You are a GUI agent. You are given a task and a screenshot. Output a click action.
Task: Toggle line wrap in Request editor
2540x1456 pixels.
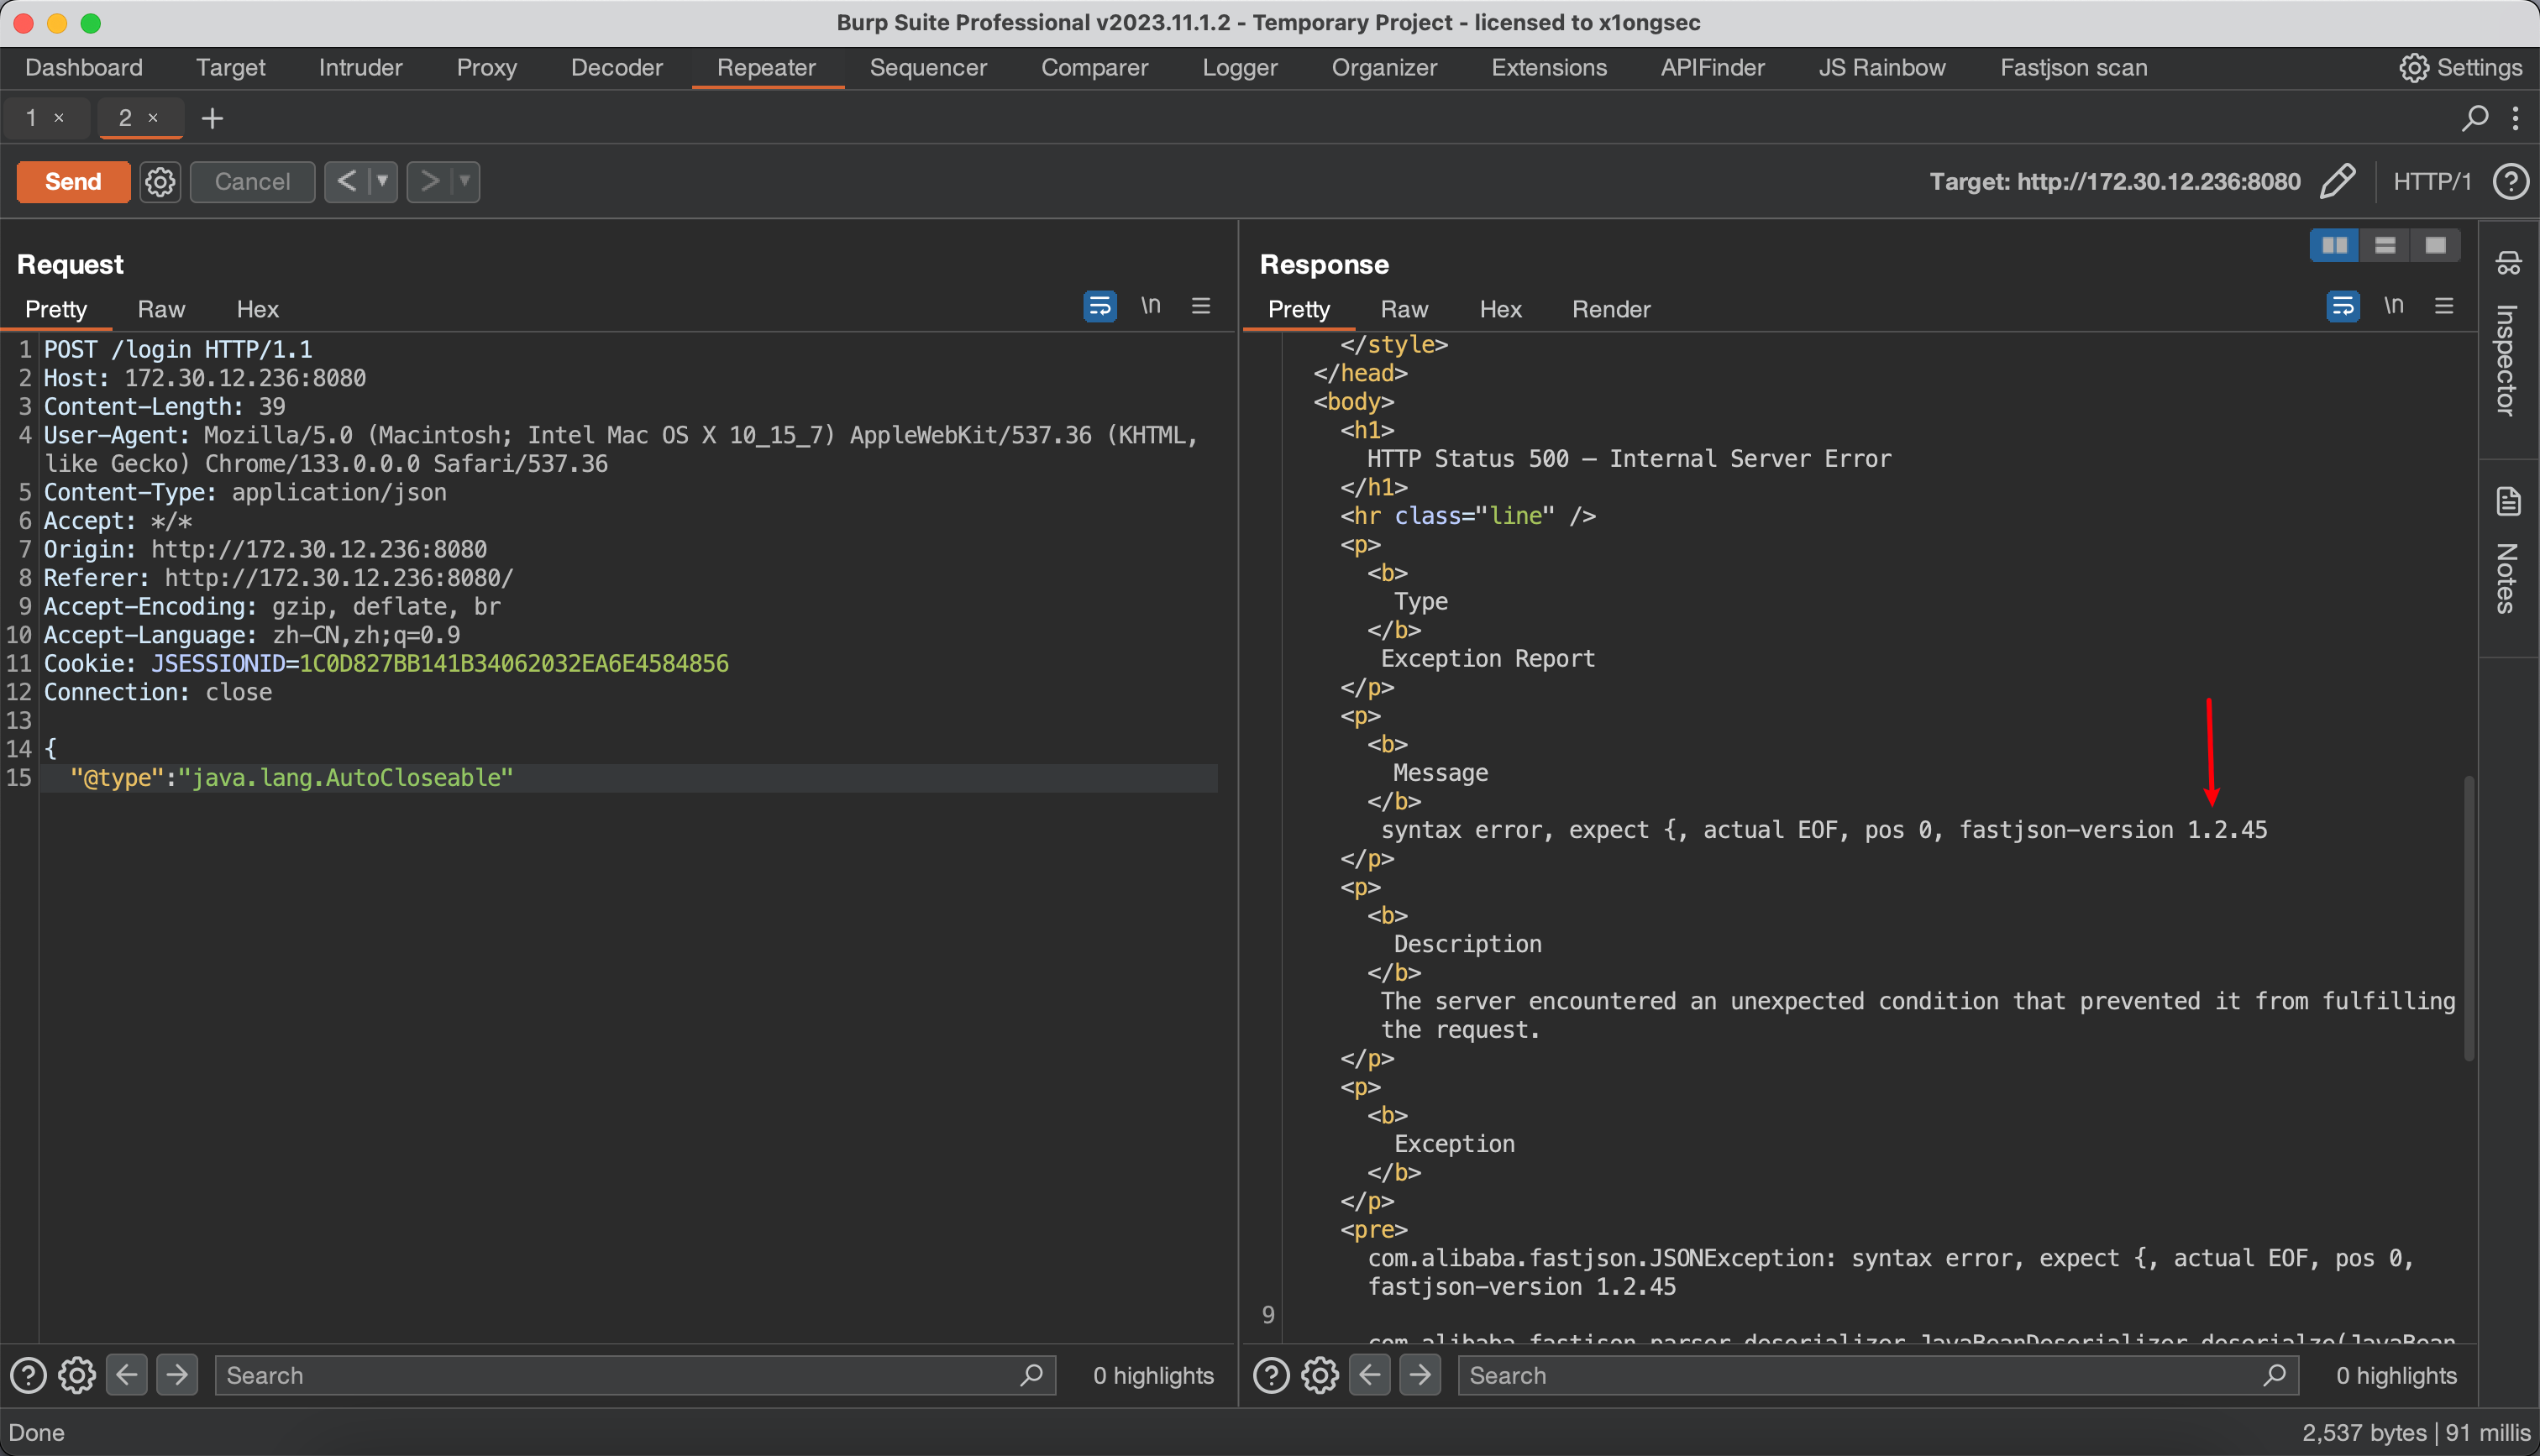(x=1099, y=306)
